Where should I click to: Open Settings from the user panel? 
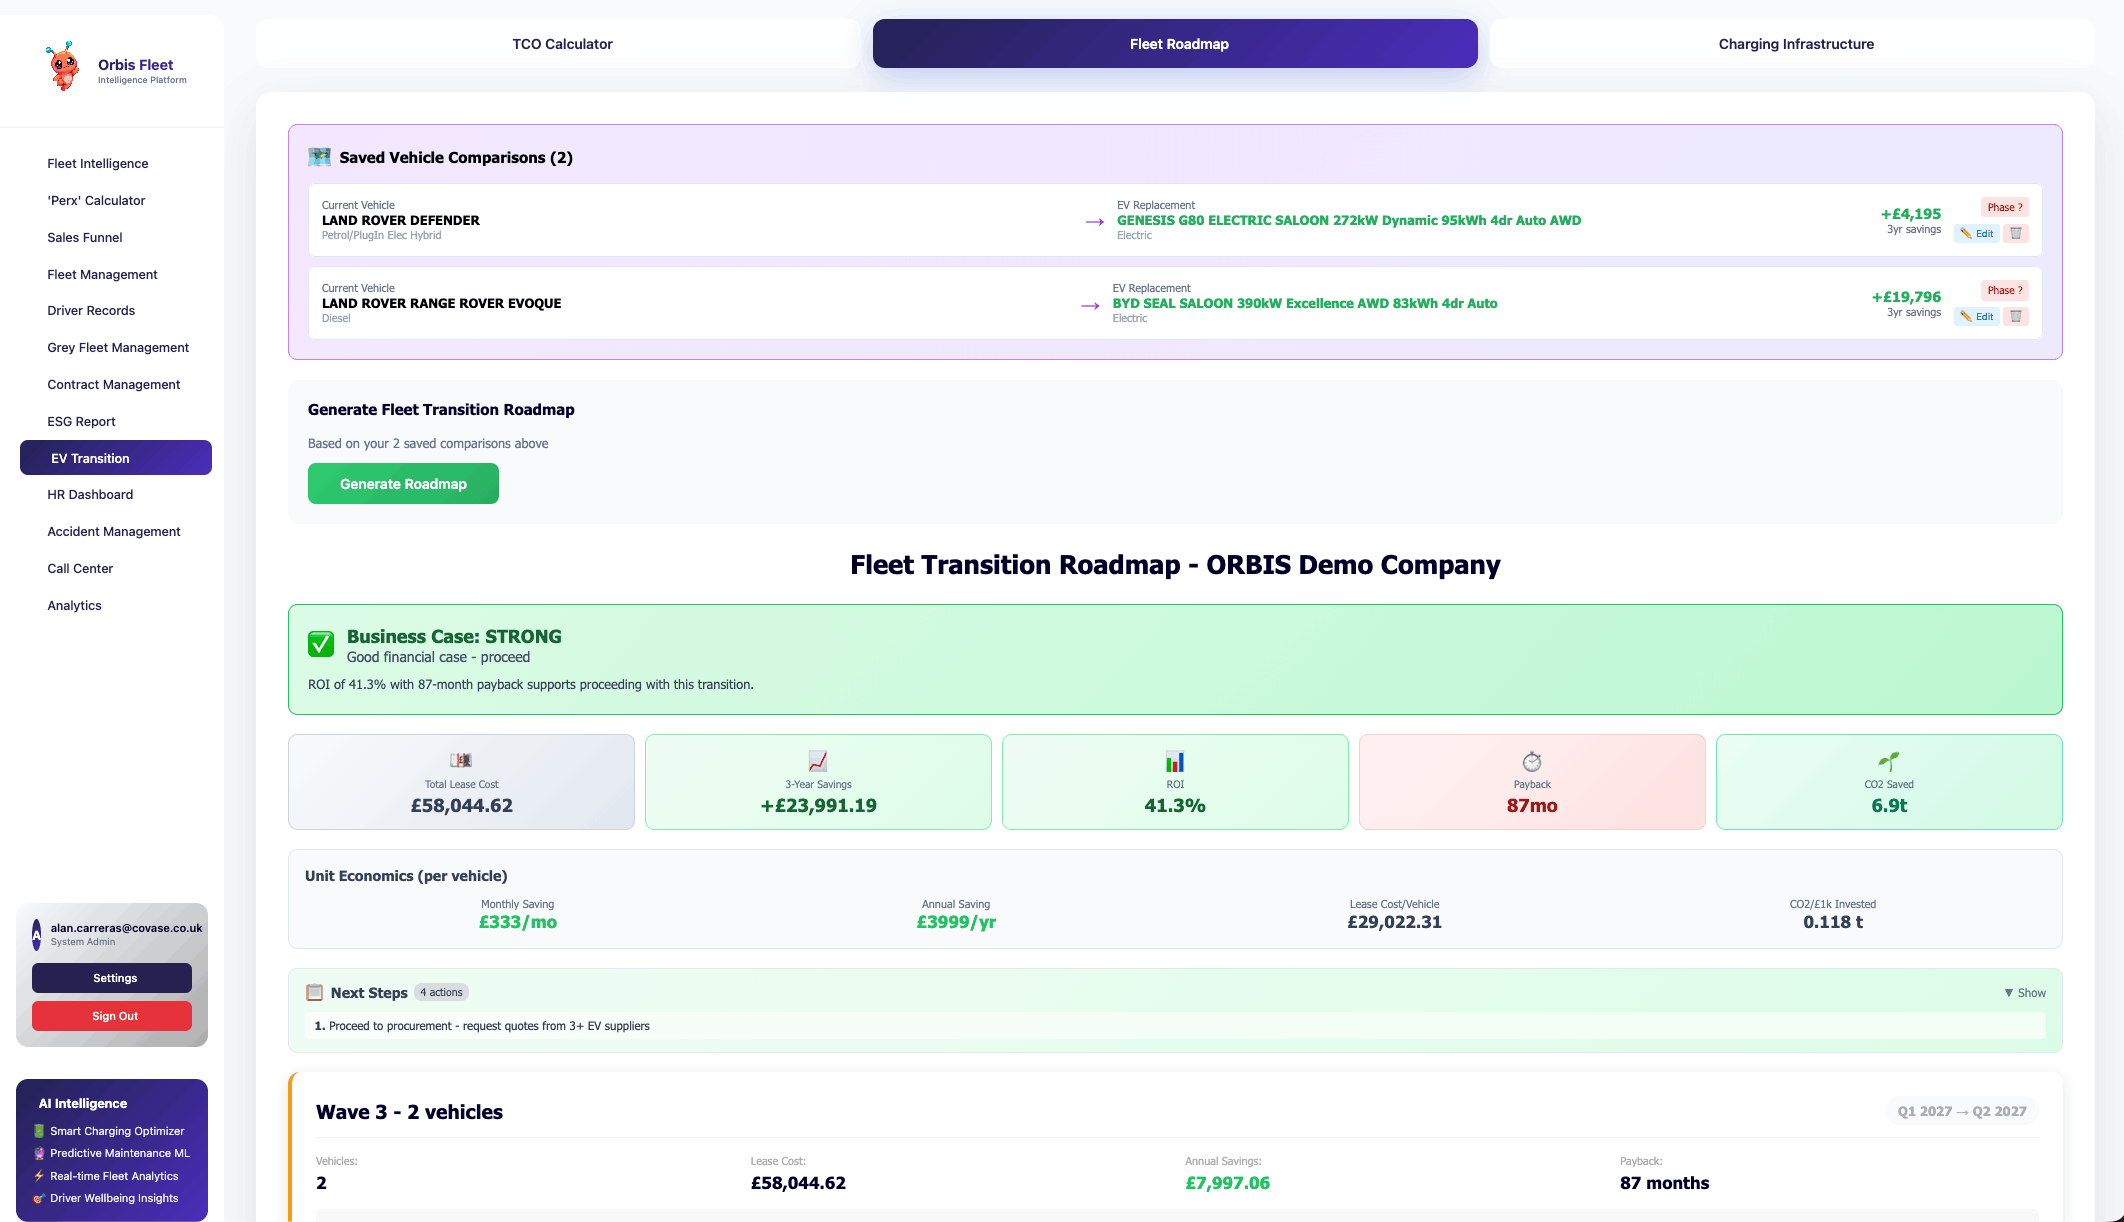click(112, 978)
